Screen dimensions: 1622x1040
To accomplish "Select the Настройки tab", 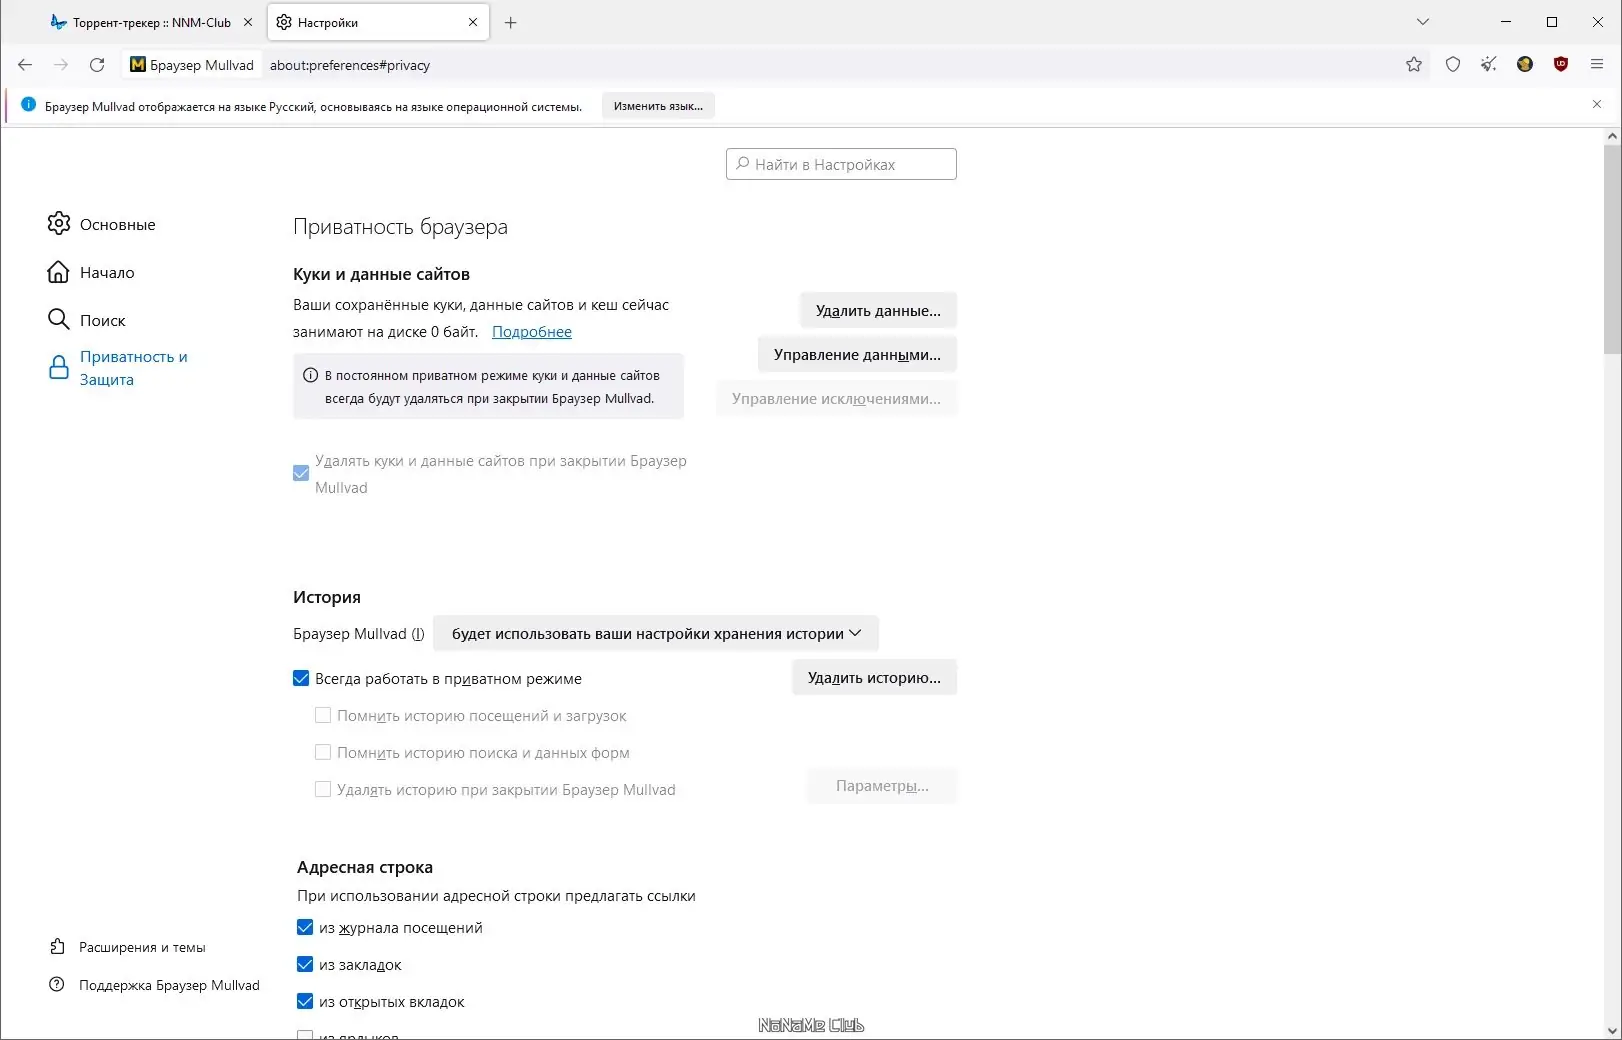I will (x=378, y=22).
